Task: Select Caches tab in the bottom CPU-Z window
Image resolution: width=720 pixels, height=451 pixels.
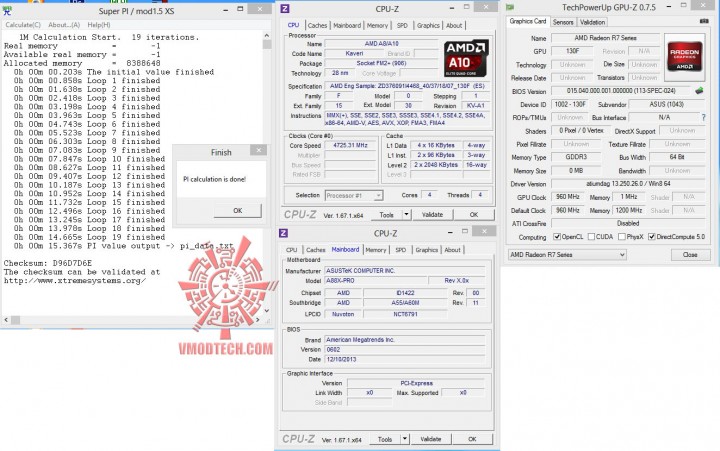Action: coord(315,250)
